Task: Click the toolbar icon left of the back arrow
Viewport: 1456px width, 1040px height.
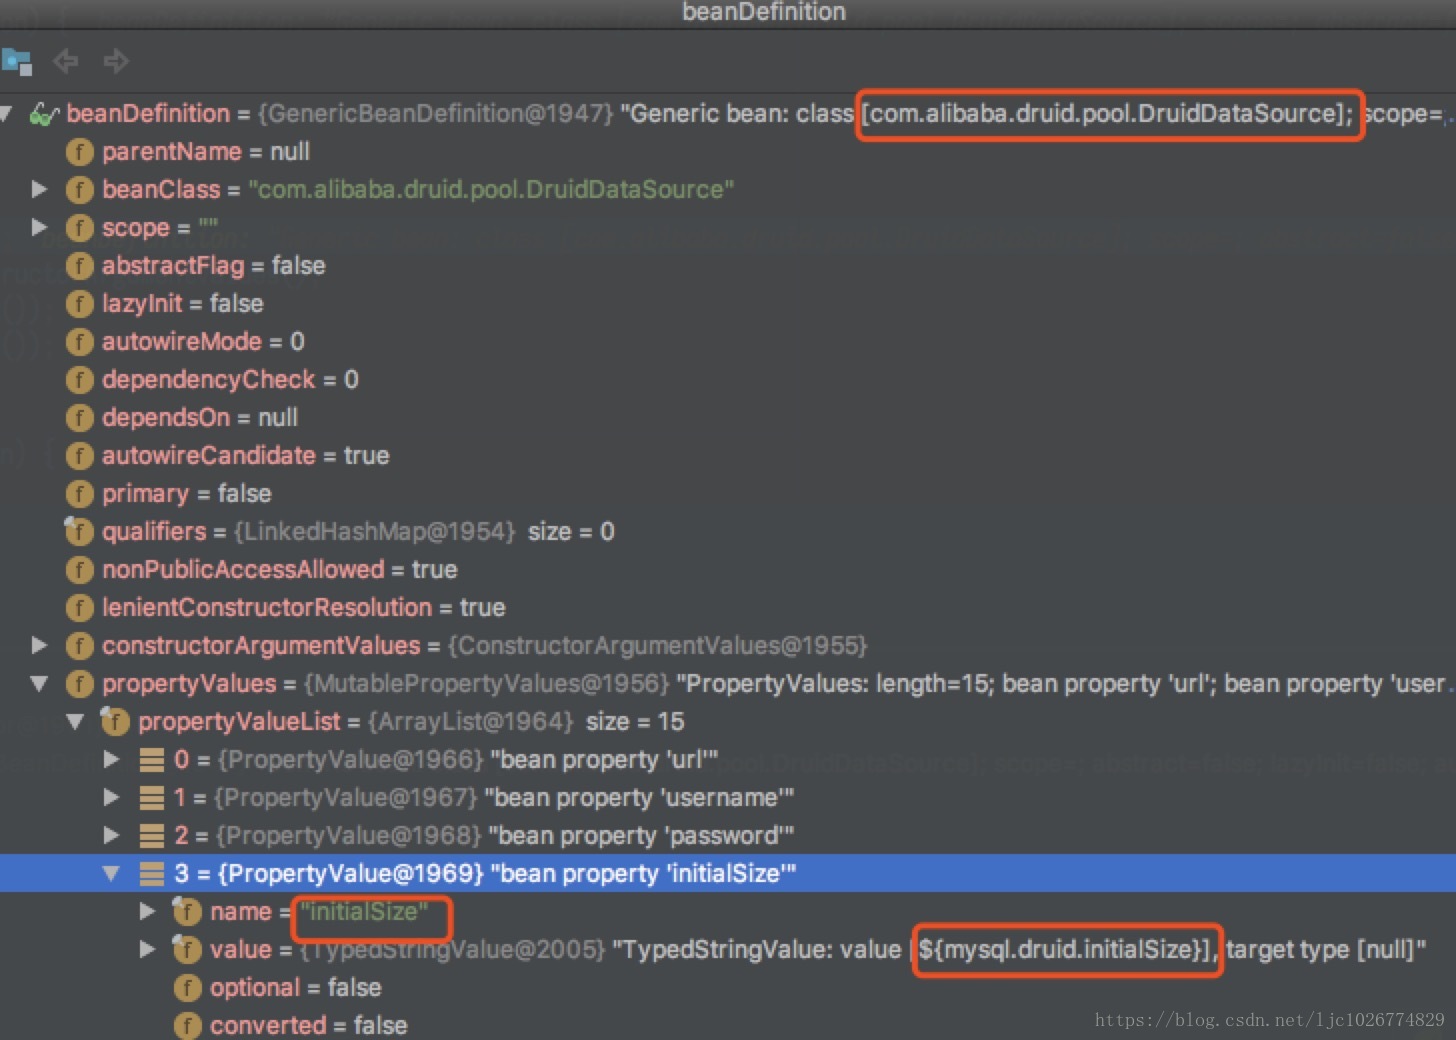Action: [17, 62]
